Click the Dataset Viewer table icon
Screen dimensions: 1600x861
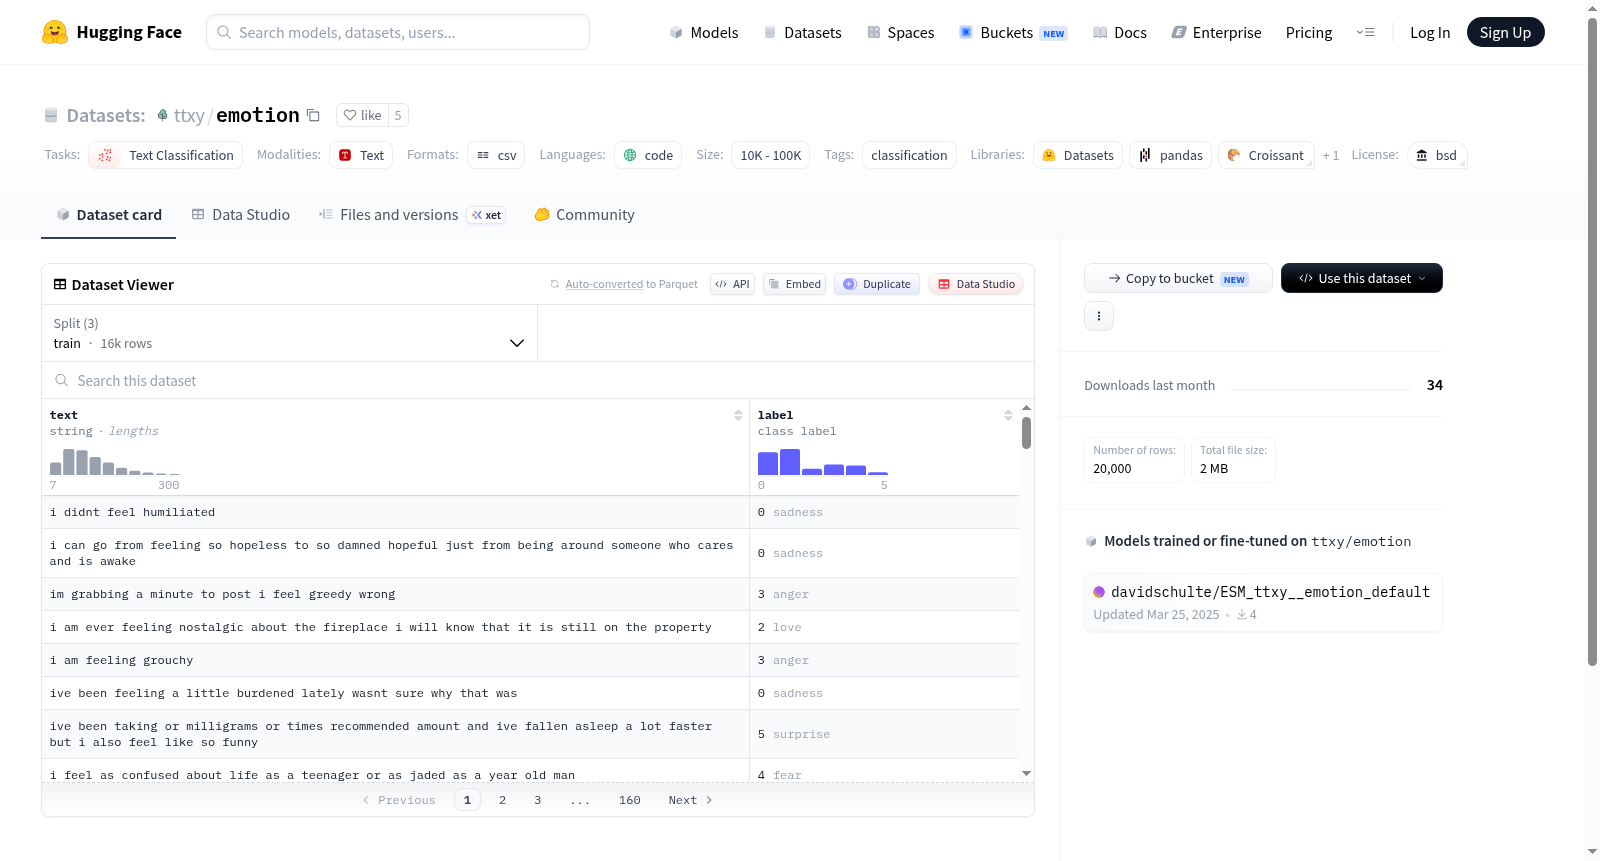pyautogui.click(x=60, y=285)
